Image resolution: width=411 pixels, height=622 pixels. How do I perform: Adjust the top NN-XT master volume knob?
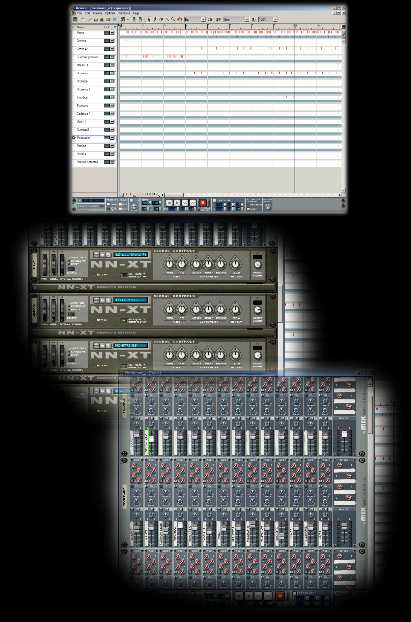[x=257, y=265]
